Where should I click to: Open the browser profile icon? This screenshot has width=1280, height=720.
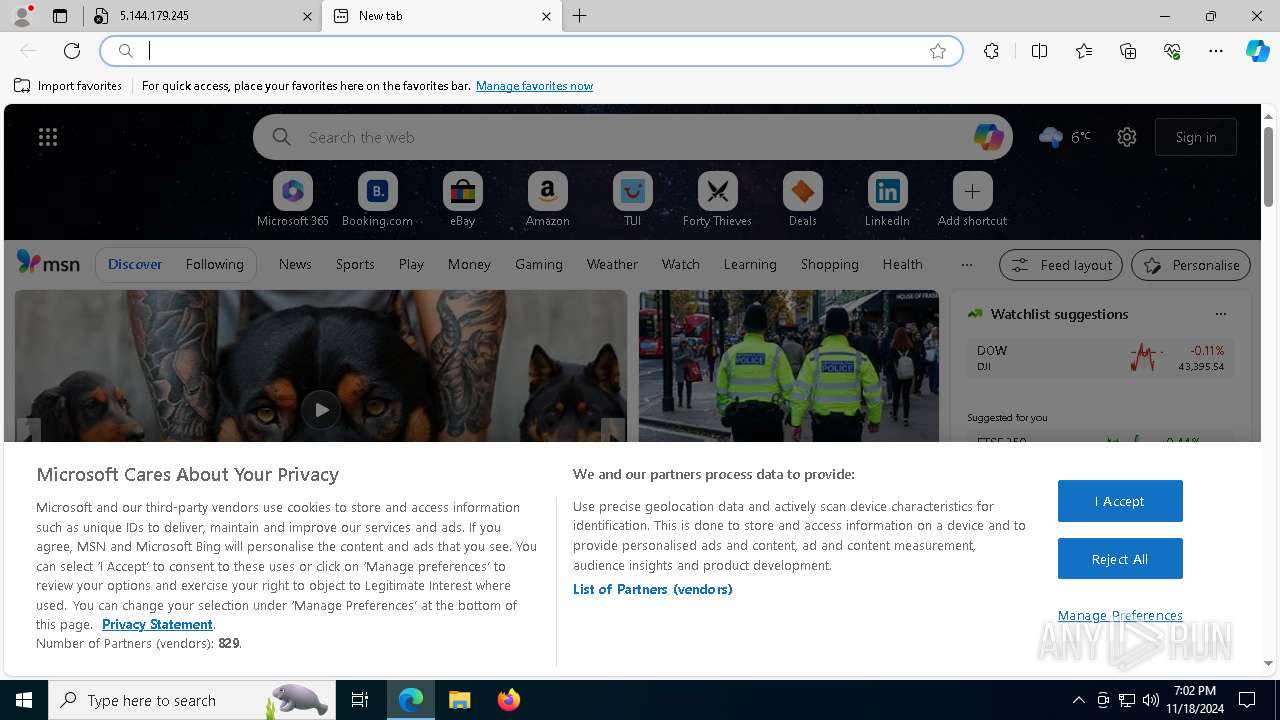tap(22, 16)
